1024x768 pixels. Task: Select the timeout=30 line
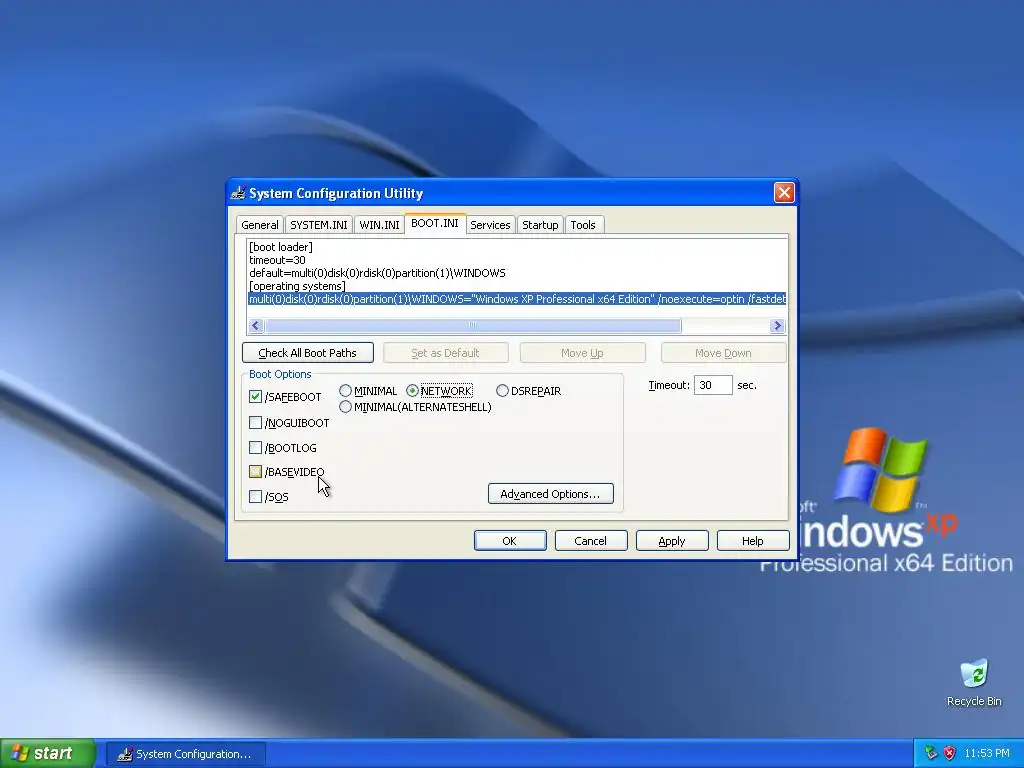pyautogui.click(x=277, y=260)
